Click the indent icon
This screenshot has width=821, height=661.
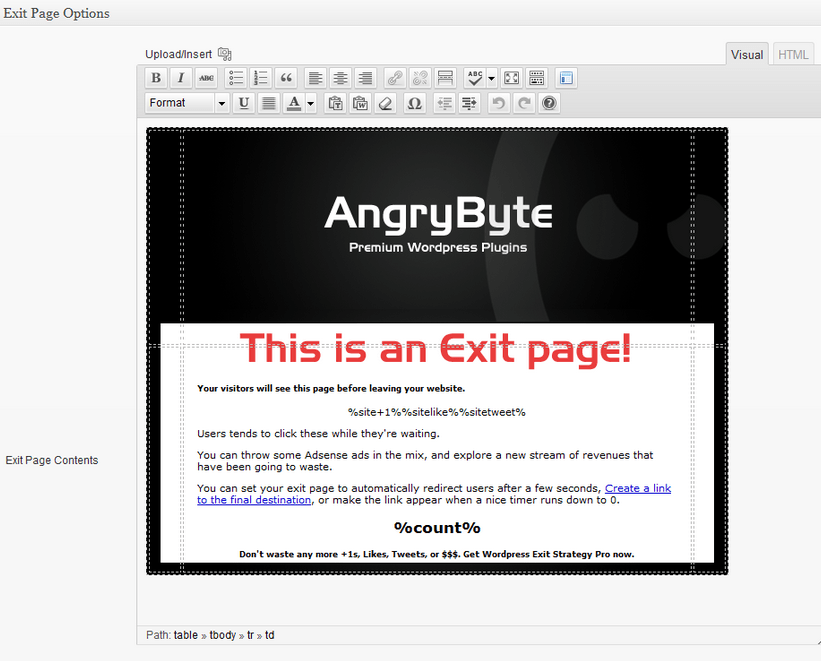pyautogui.click(x=470, y=103)
